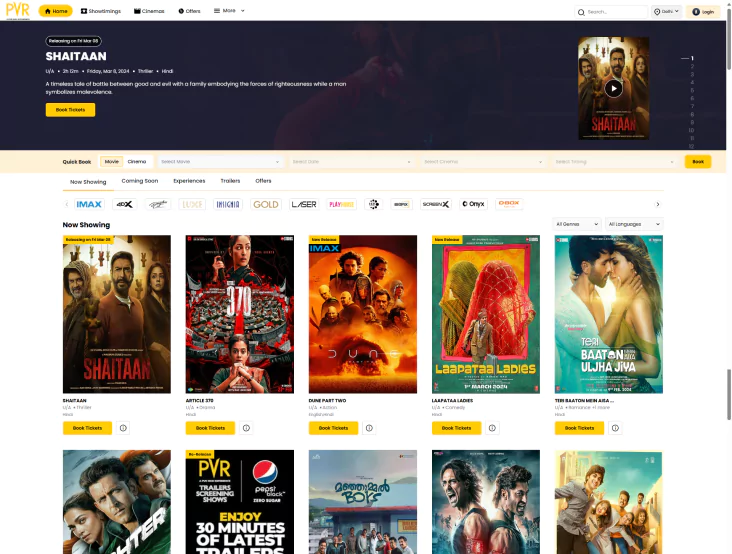Select the Onyx format logo
This screenshot has width=732, height=554.
pyautogui.click(x=473, y=204)
